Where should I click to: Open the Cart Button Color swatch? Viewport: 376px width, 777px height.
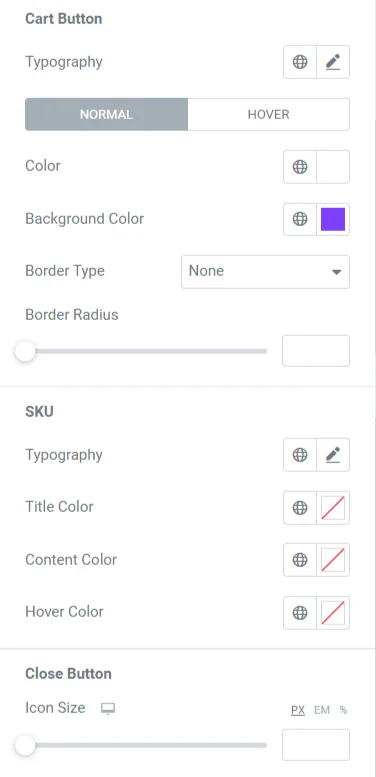point(333,167)
